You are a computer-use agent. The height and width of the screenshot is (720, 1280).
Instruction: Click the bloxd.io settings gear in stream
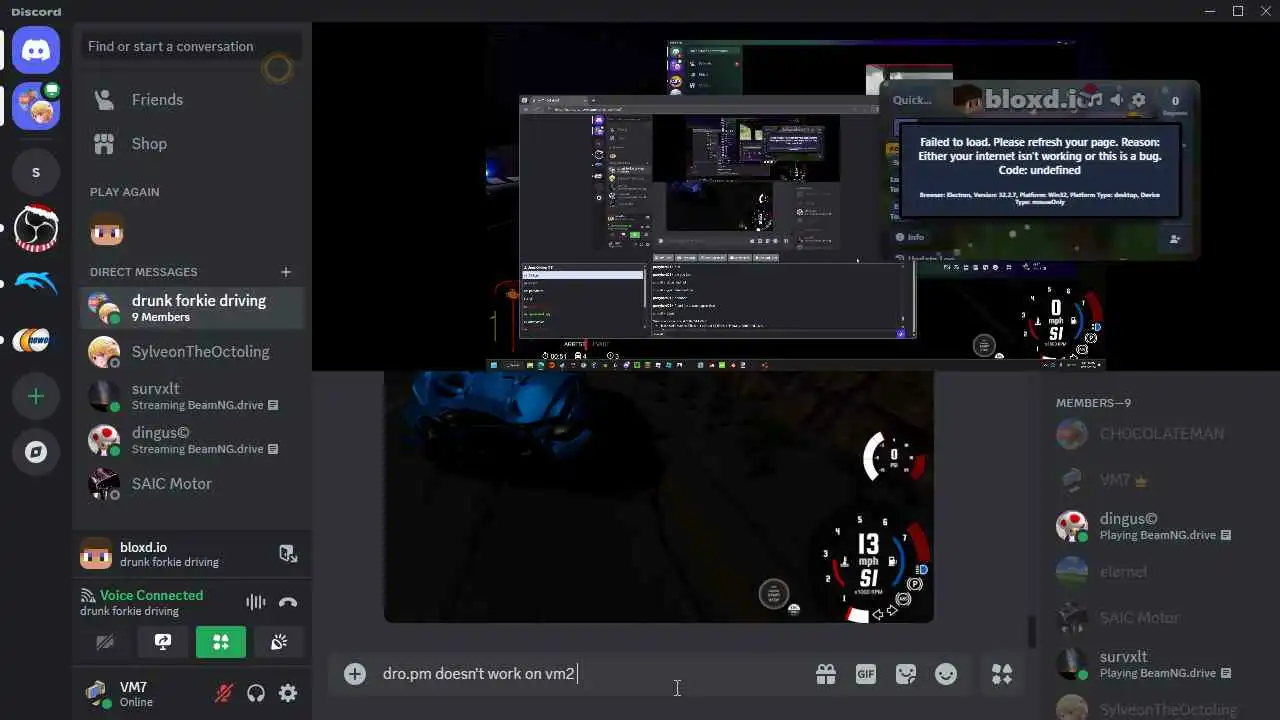1138,100
